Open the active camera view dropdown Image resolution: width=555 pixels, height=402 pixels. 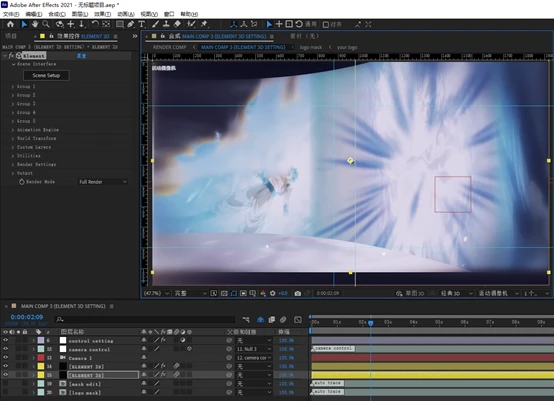[498, 293]
